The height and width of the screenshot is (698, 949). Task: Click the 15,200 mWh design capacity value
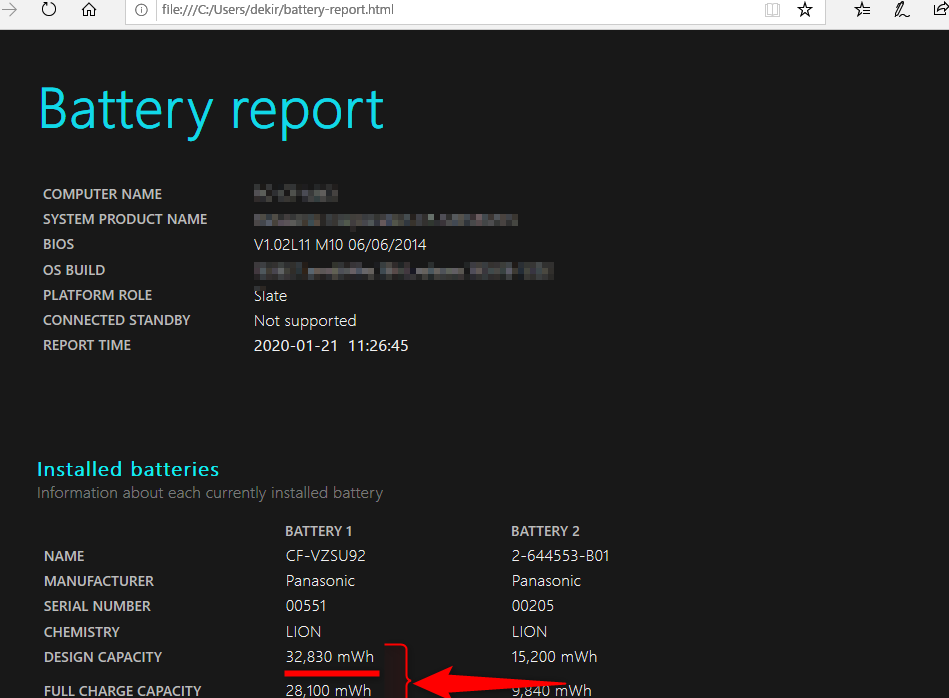coord(554,657)
